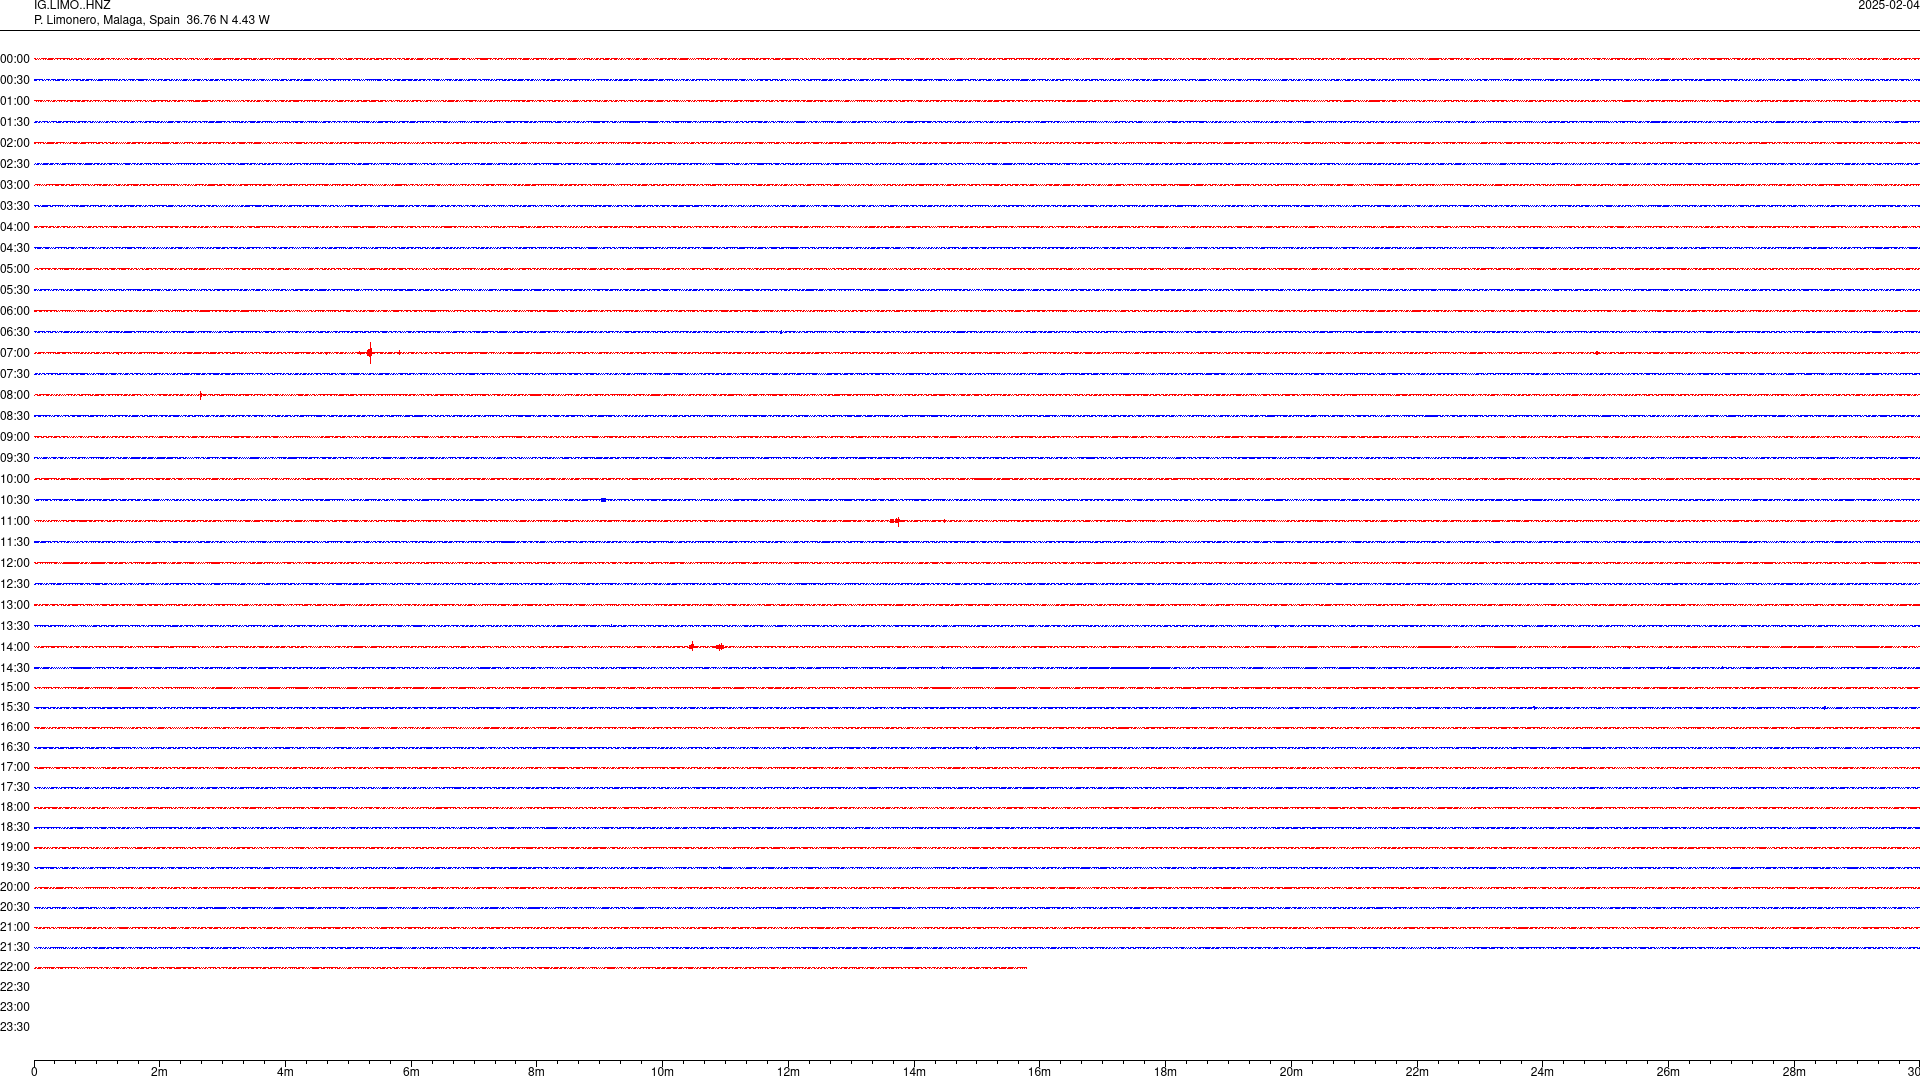Select the 06:30 time label

coord(15,332)
